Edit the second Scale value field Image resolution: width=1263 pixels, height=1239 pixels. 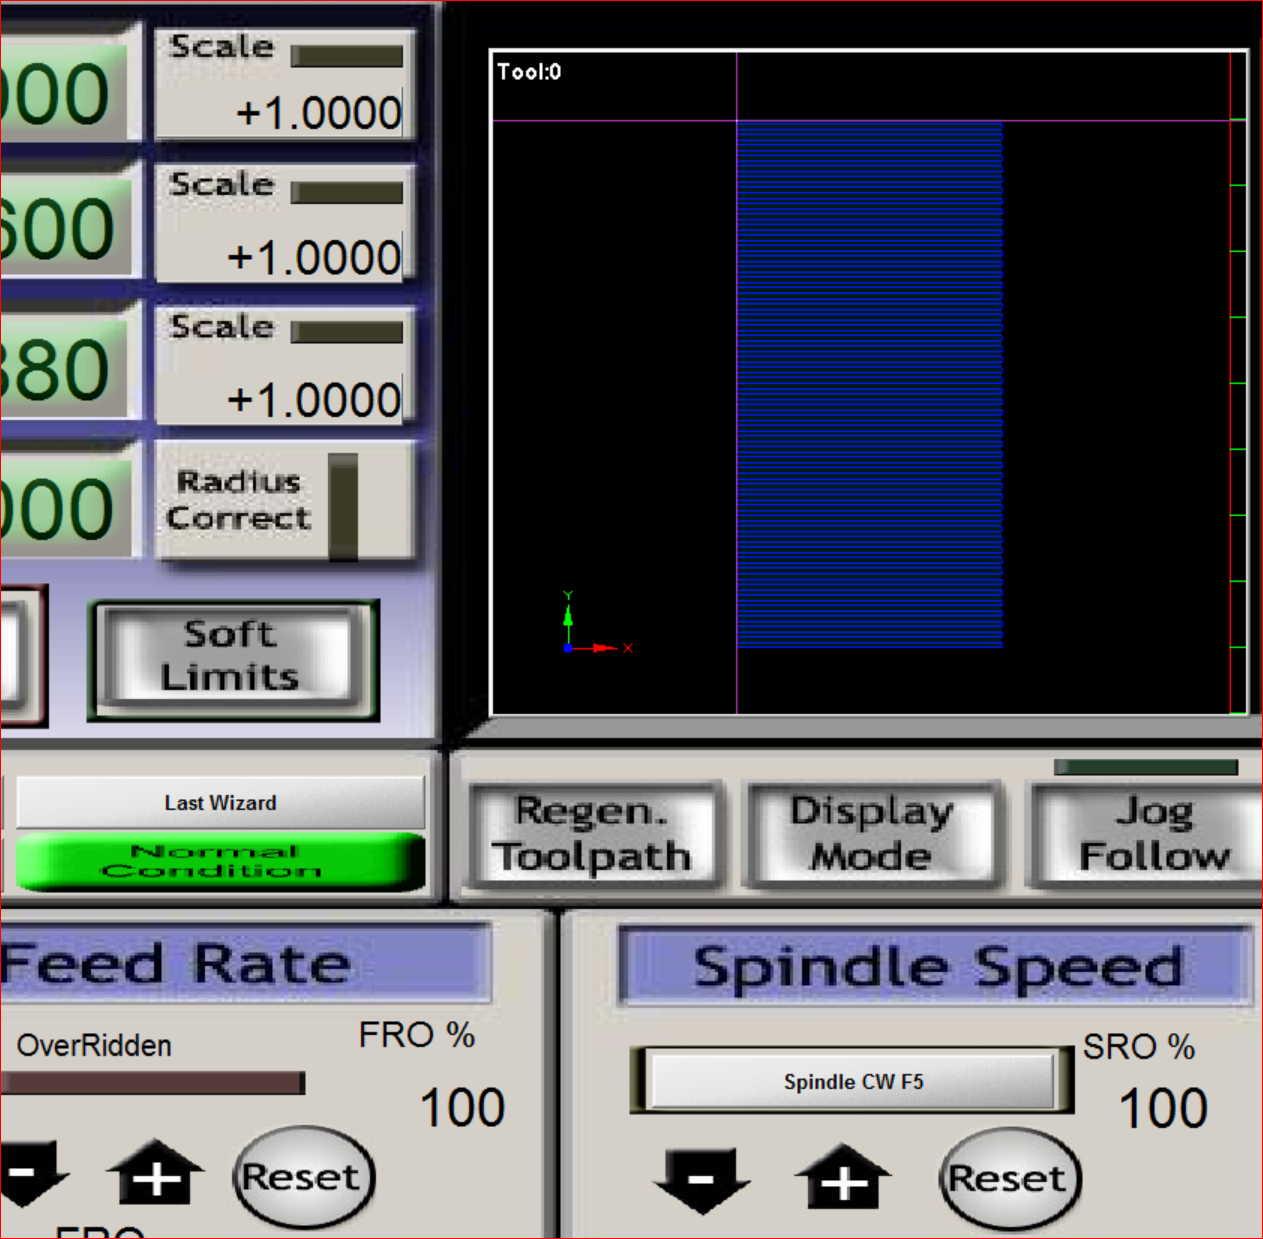pyautogui.click(x=314, y=258)
